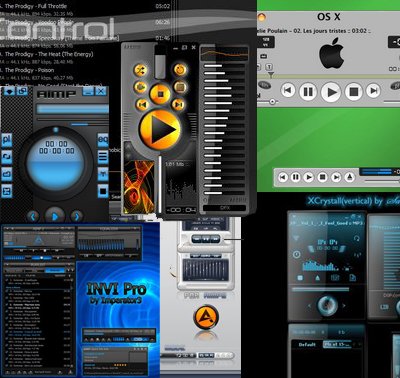
Task: Open the eq equalizer on blue AIMP skin
Action: [x=103, y=139]
